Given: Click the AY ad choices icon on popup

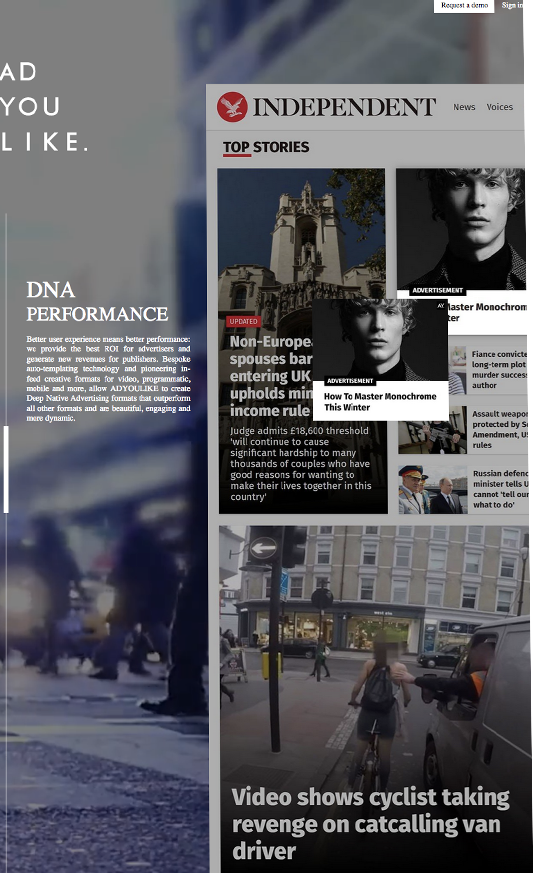Looking at the screenshot, I should (441, 305).
